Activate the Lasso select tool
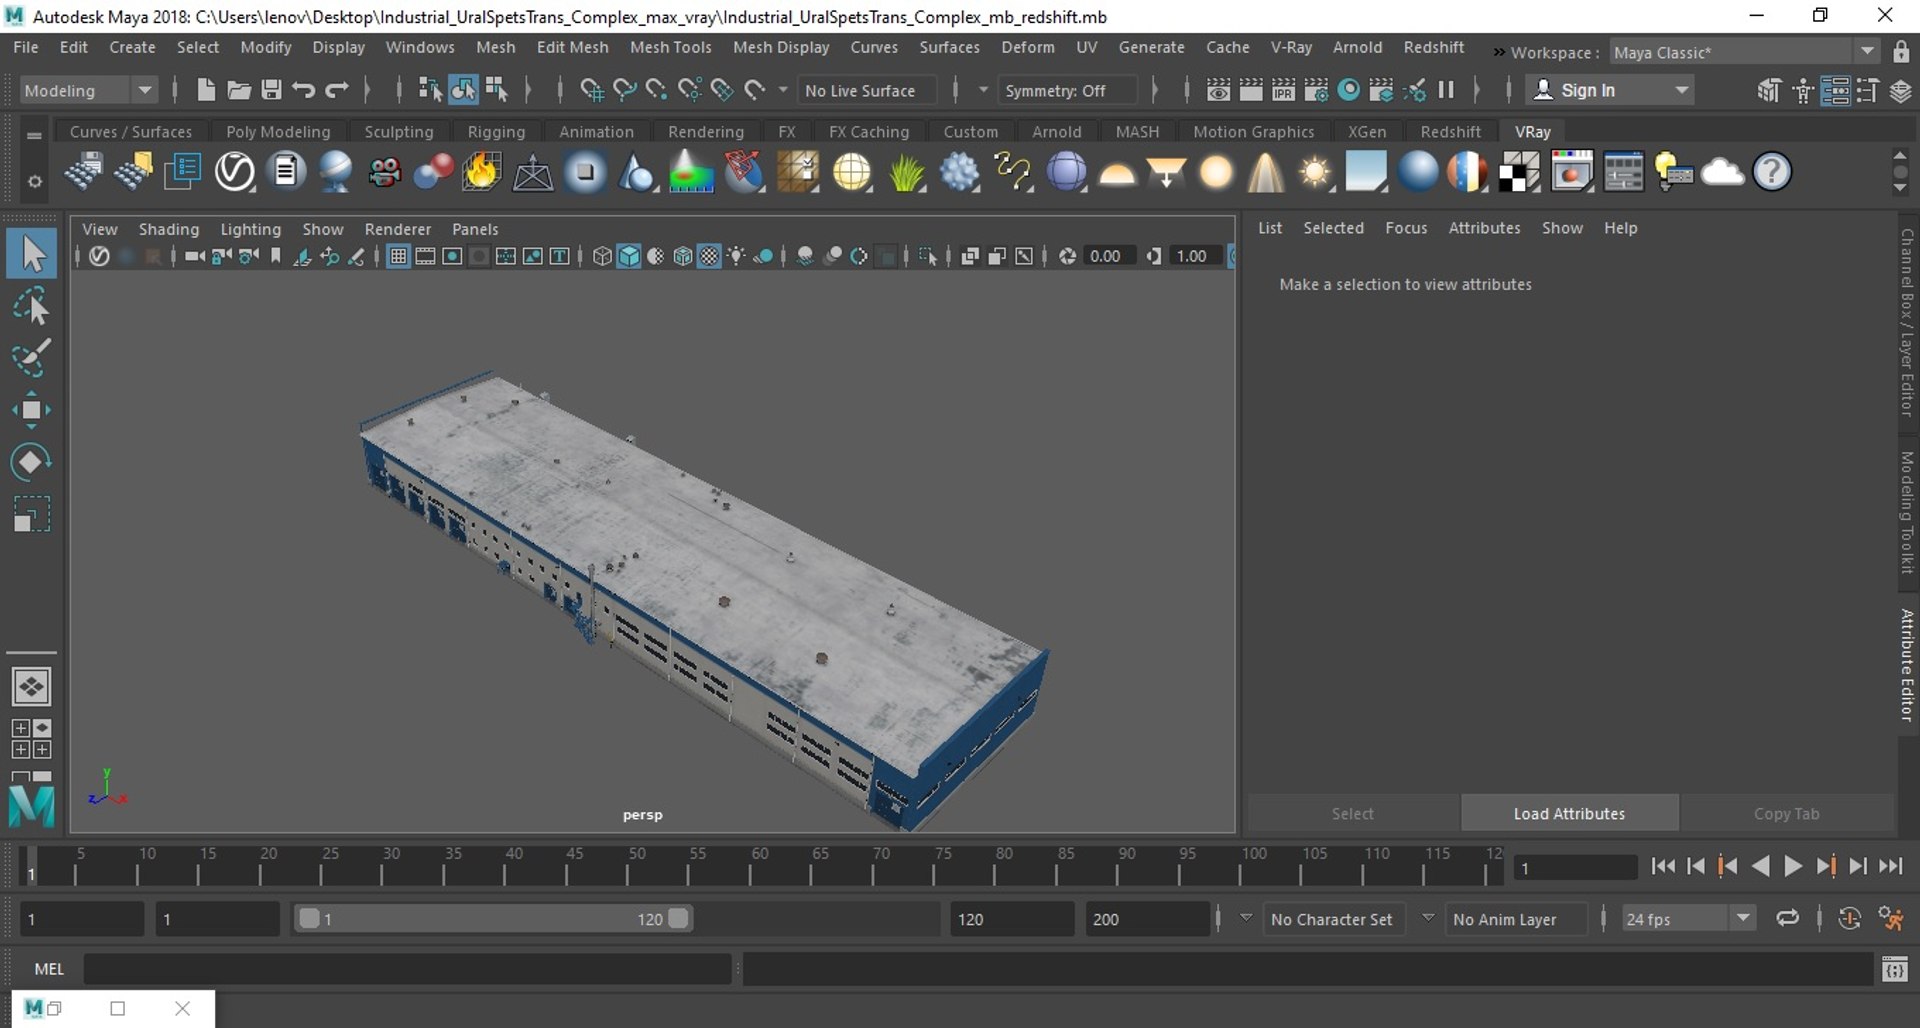1920x1028 pixels. pos(32,306)
